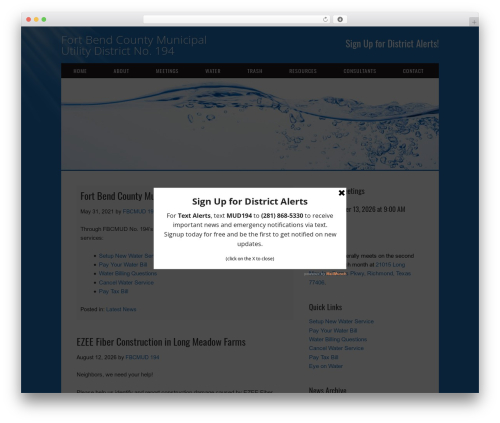This screenshot has height=423, width=500.
Task: Reload the page using the refresh icon
Action: click(x=325, y=19)
